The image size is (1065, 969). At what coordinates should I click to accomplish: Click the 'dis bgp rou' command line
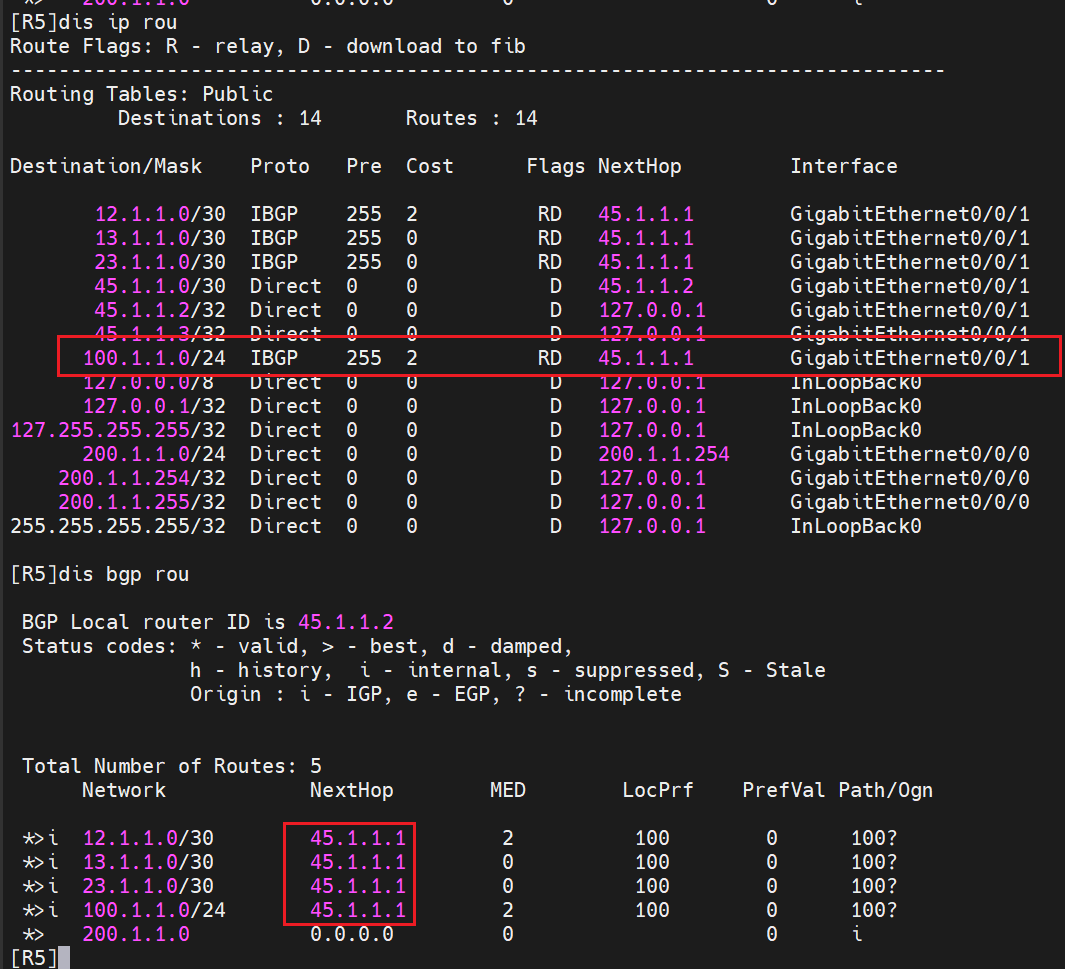(x=99, y=574)
